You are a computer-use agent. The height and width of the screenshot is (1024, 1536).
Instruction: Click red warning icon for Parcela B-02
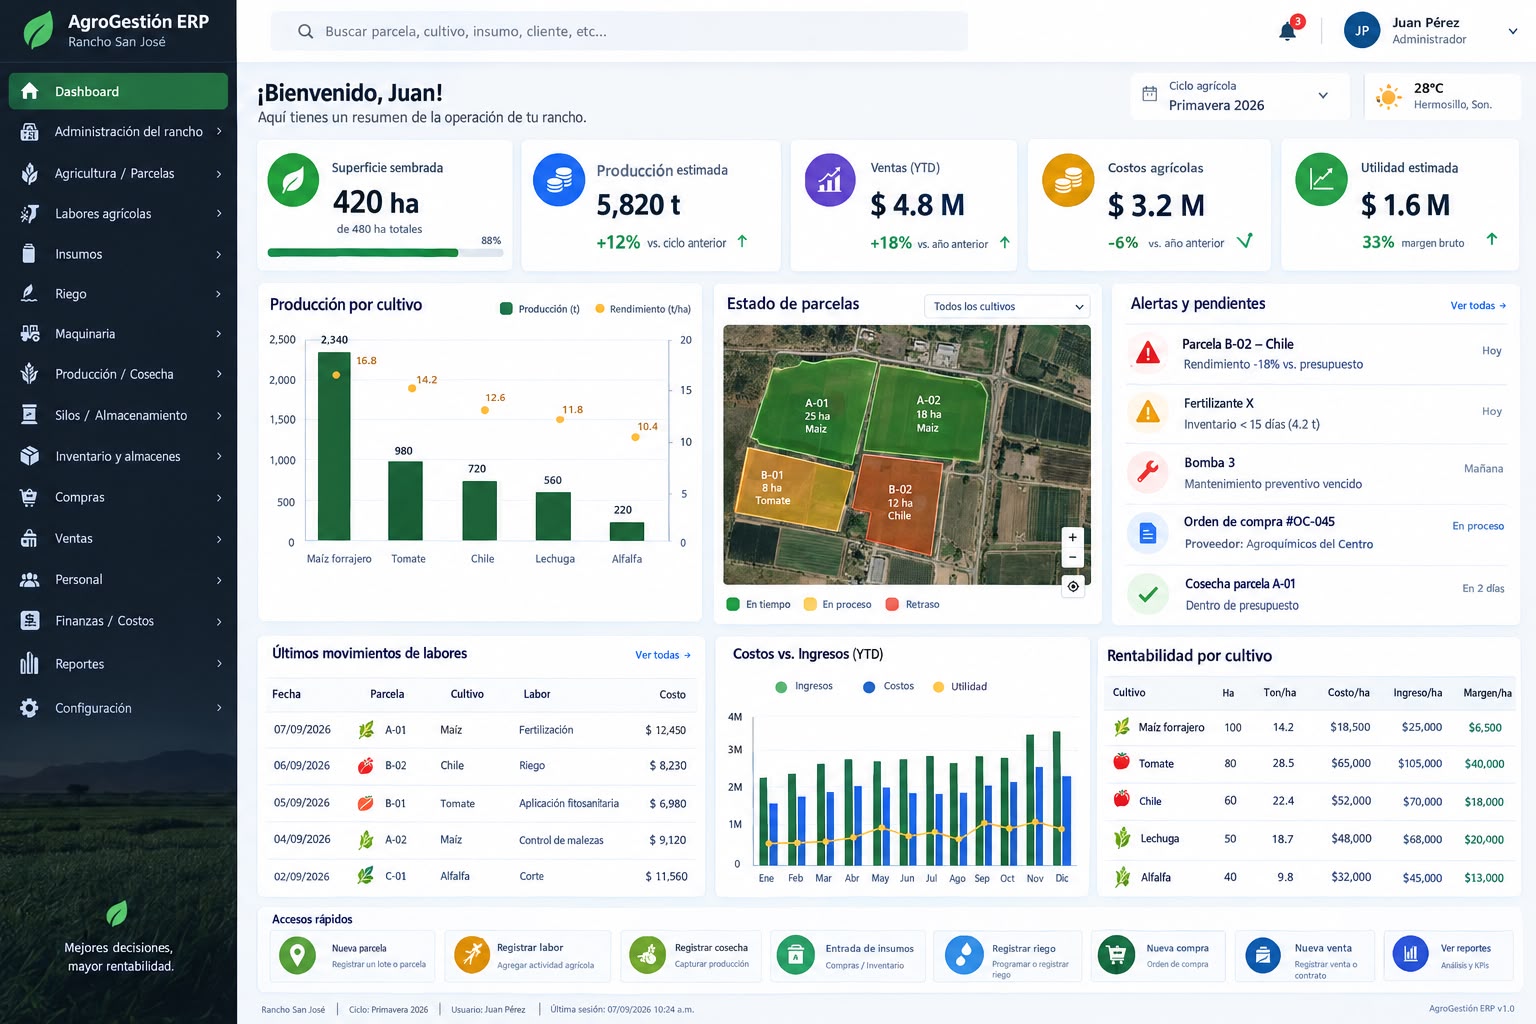[1148, 353]
